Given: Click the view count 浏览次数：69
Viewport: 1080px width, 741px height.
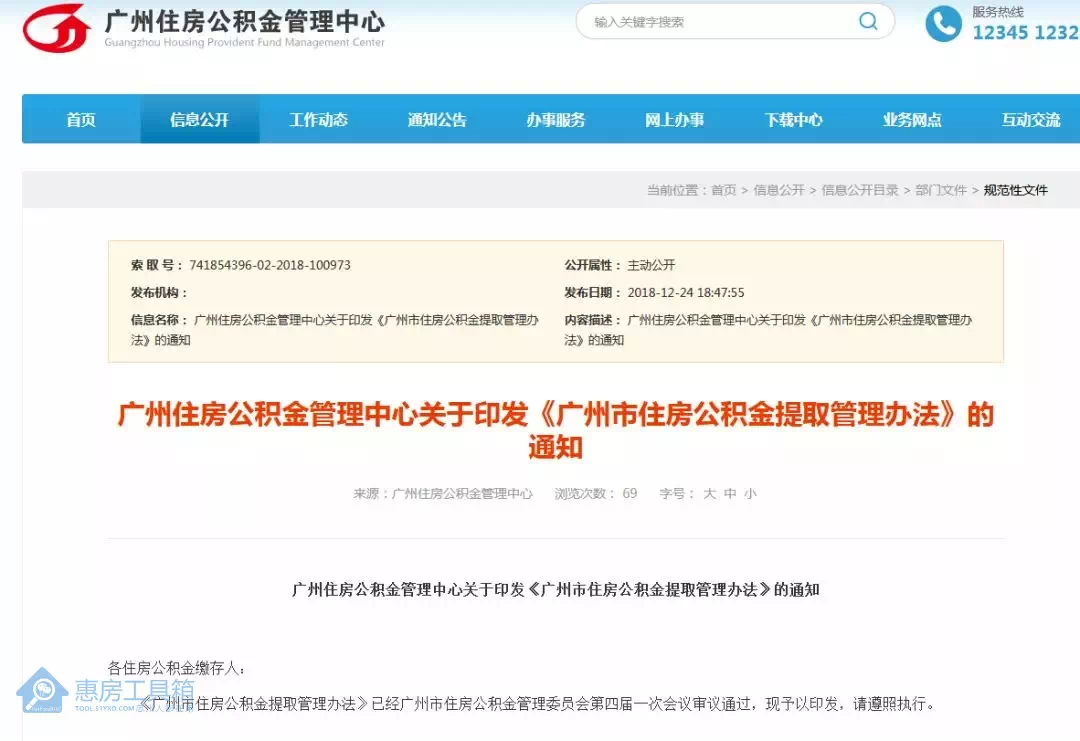Looking at the screenshot, I should pos(596,494).
